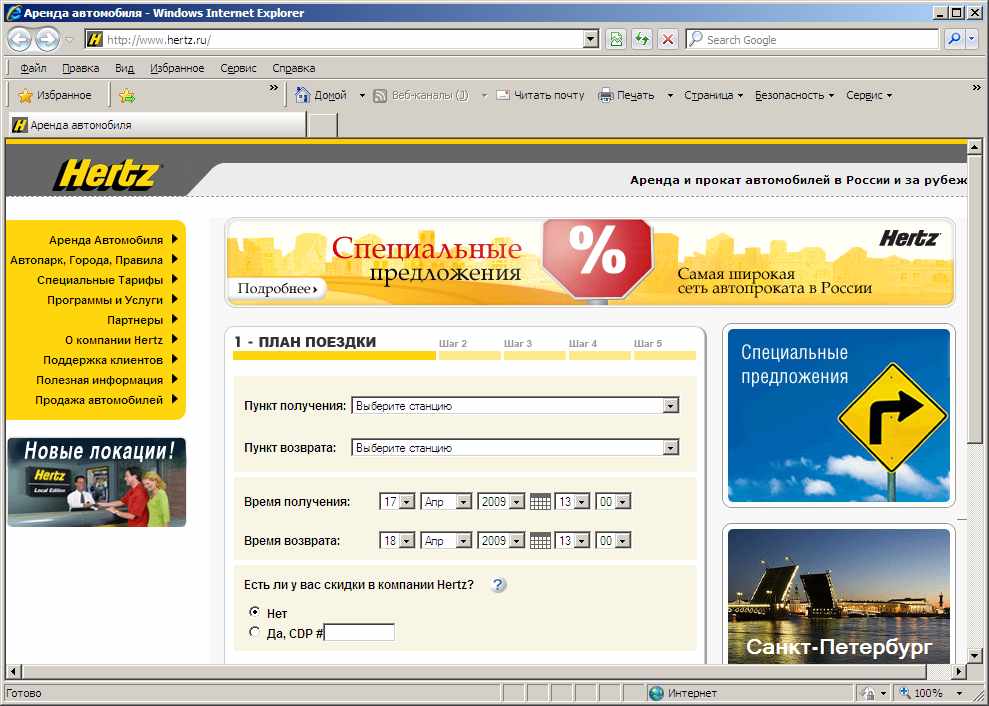Open the new blank tab button
This screenshot has height=706, width=989.
[323, 125]
